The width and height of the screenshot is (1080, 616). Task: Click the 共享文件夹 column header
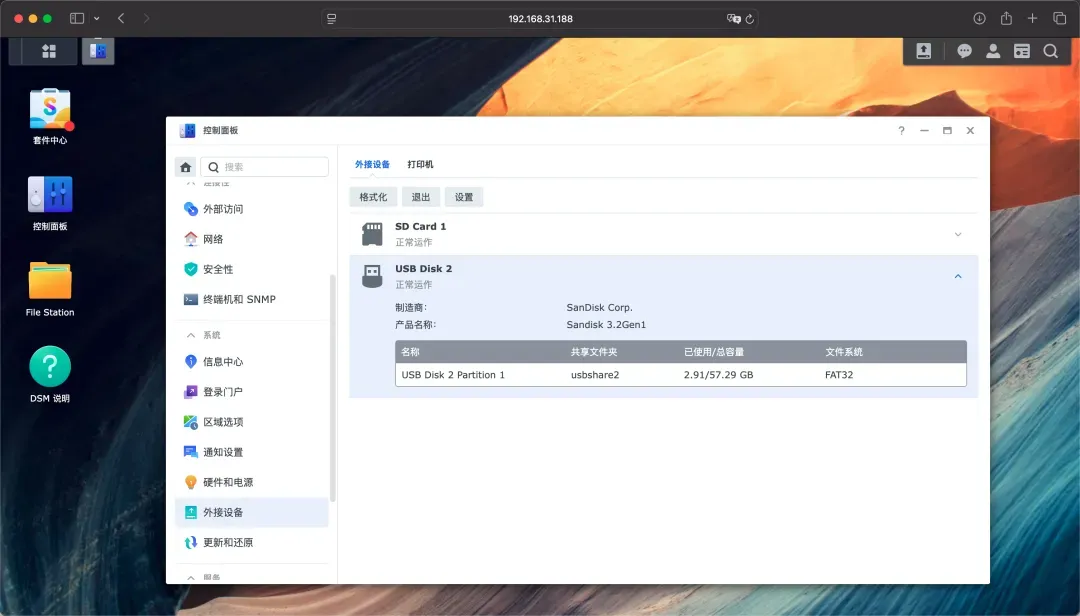pos(594,352)
